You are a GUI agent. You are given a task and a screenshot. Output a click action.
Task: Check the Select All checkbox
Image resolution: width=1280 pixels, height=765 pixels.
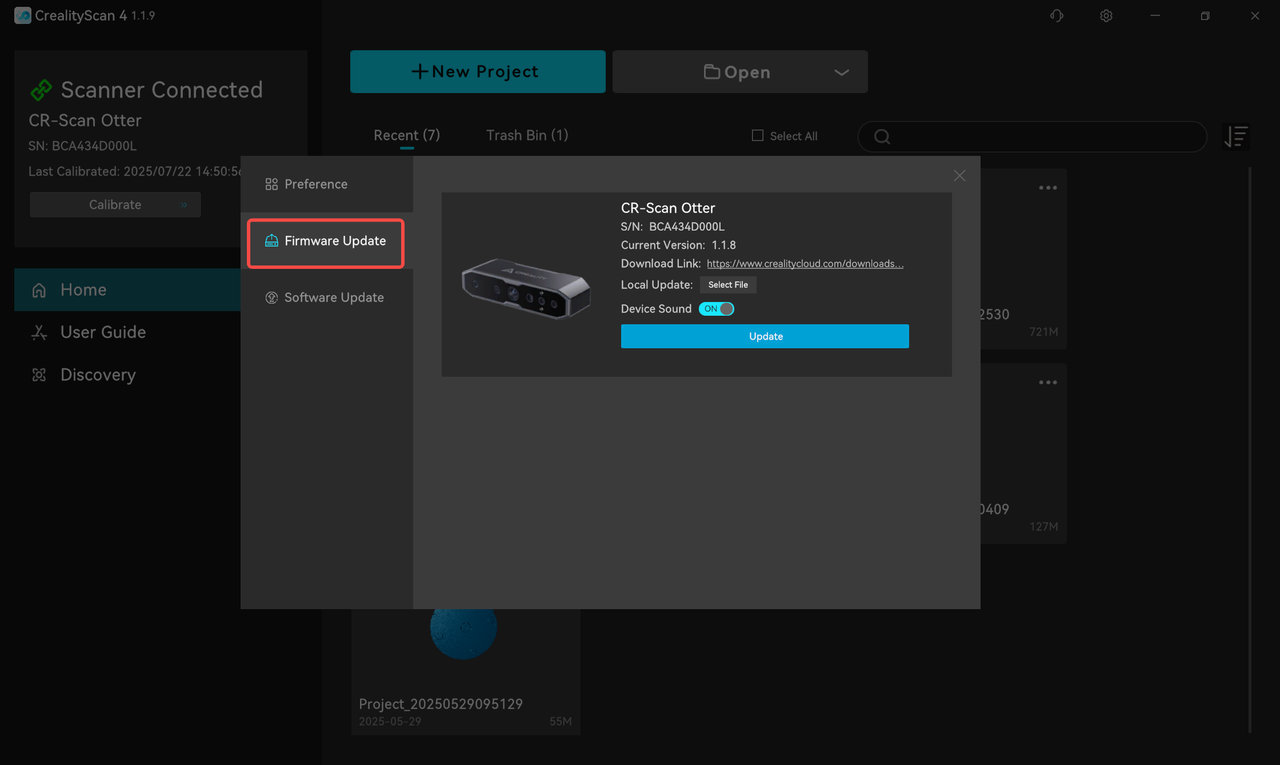point(757,136)
